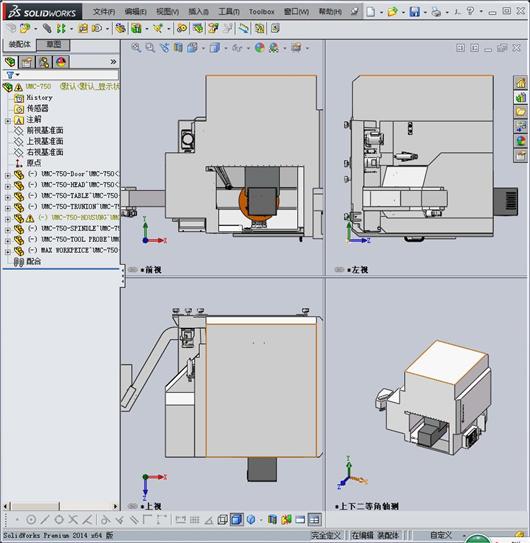Screen dimensions: 530x543
Task: Open the Appearances task pane color ball
Action: click(521, 141)
